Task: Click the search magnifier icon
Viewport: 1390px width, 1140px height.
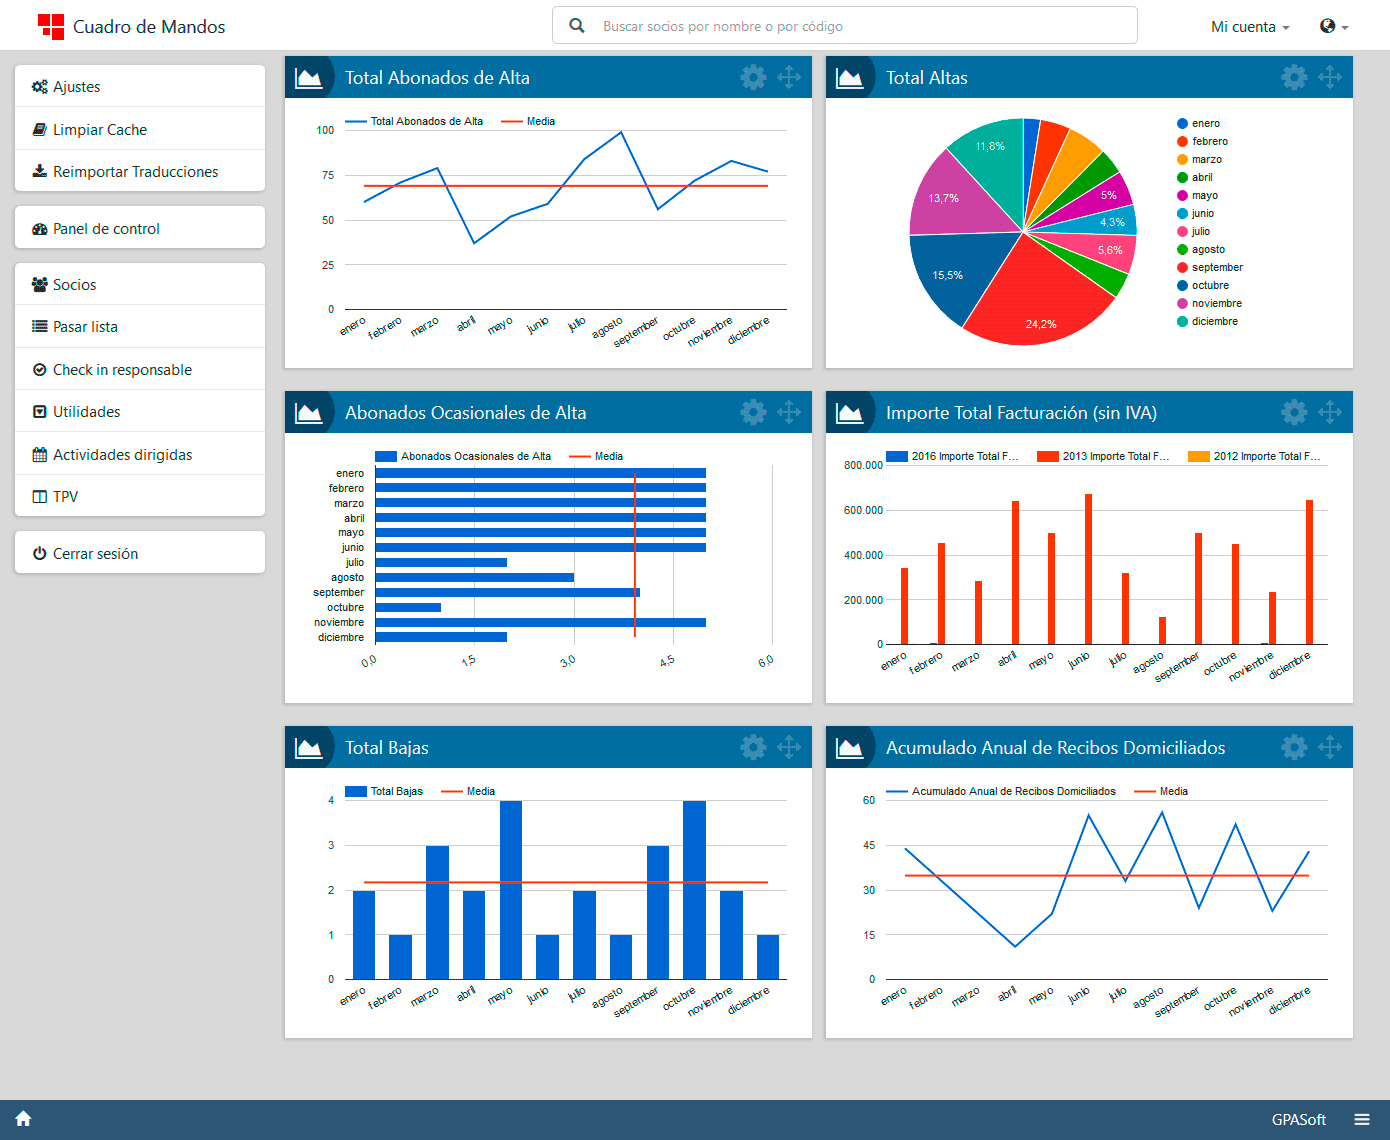Action: pos(577,26)
